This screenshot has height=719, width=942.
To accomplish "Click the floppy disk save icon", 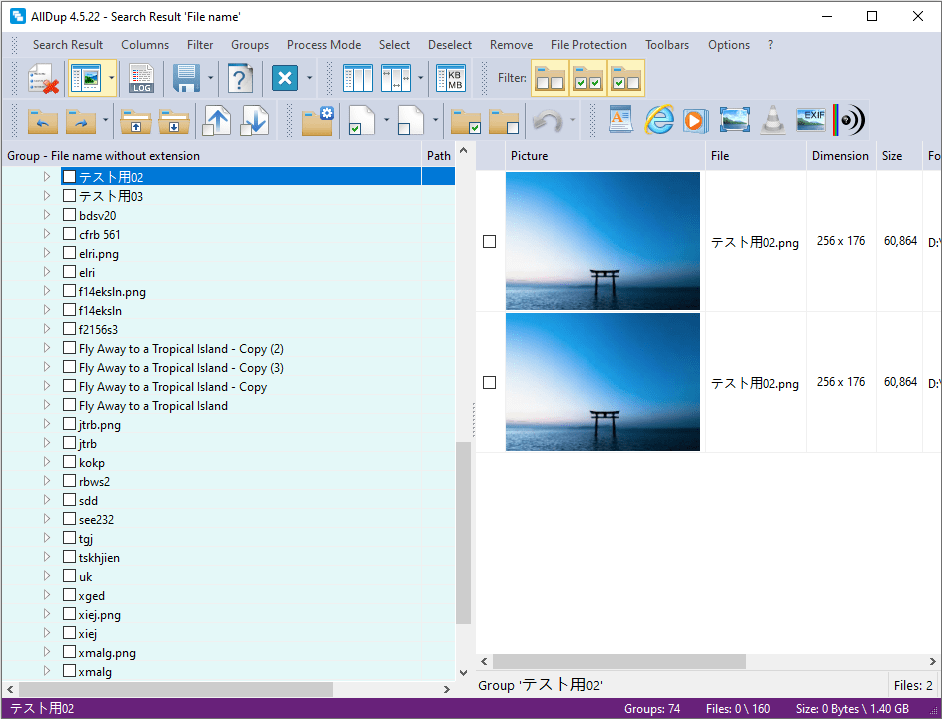I will point(186,78).
